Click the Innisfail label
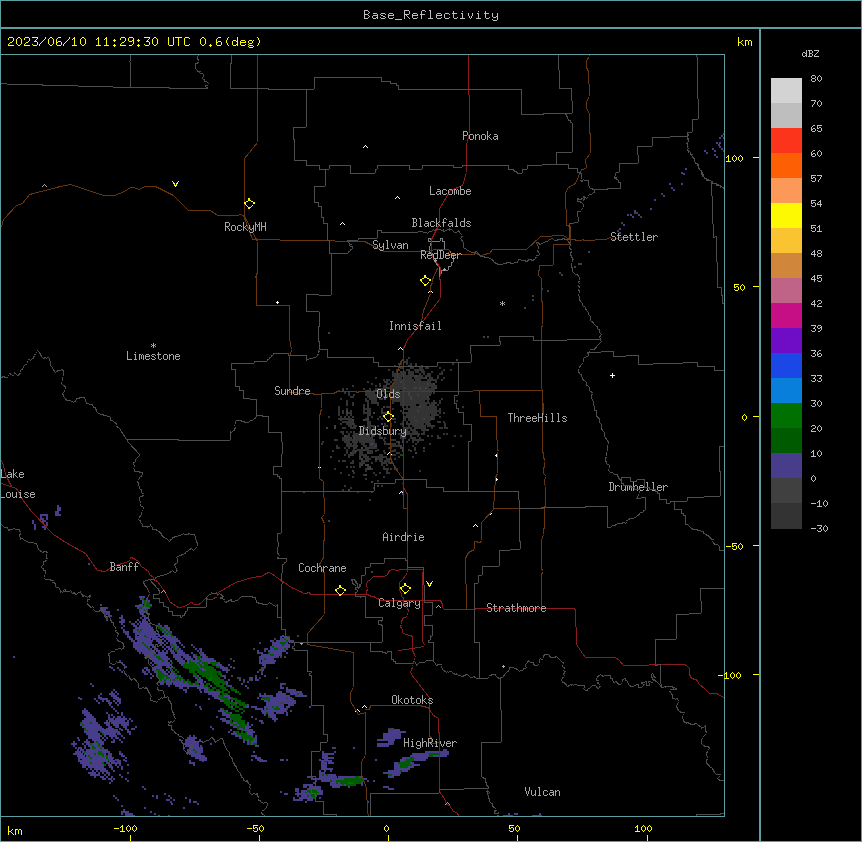The height and width of the screenshot is (842, 862). (x=415, y=326)
